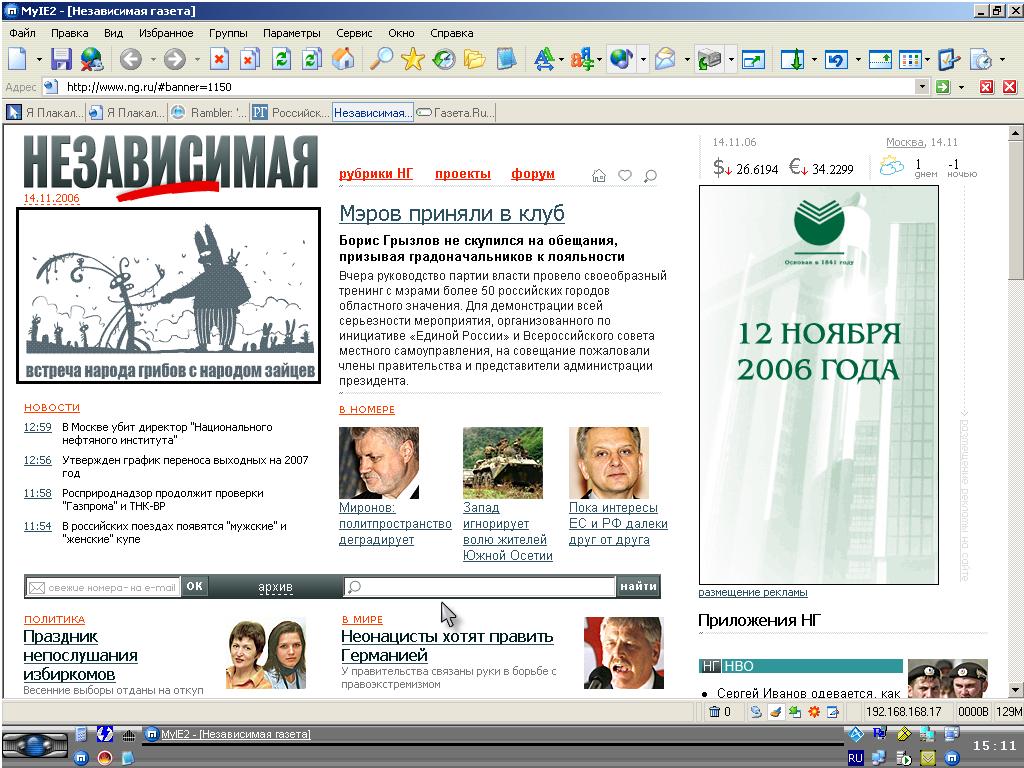Refresh the current page with green arrows icon
The height and width of the screenshot is (768, 1024).
[x=281, y=59]
